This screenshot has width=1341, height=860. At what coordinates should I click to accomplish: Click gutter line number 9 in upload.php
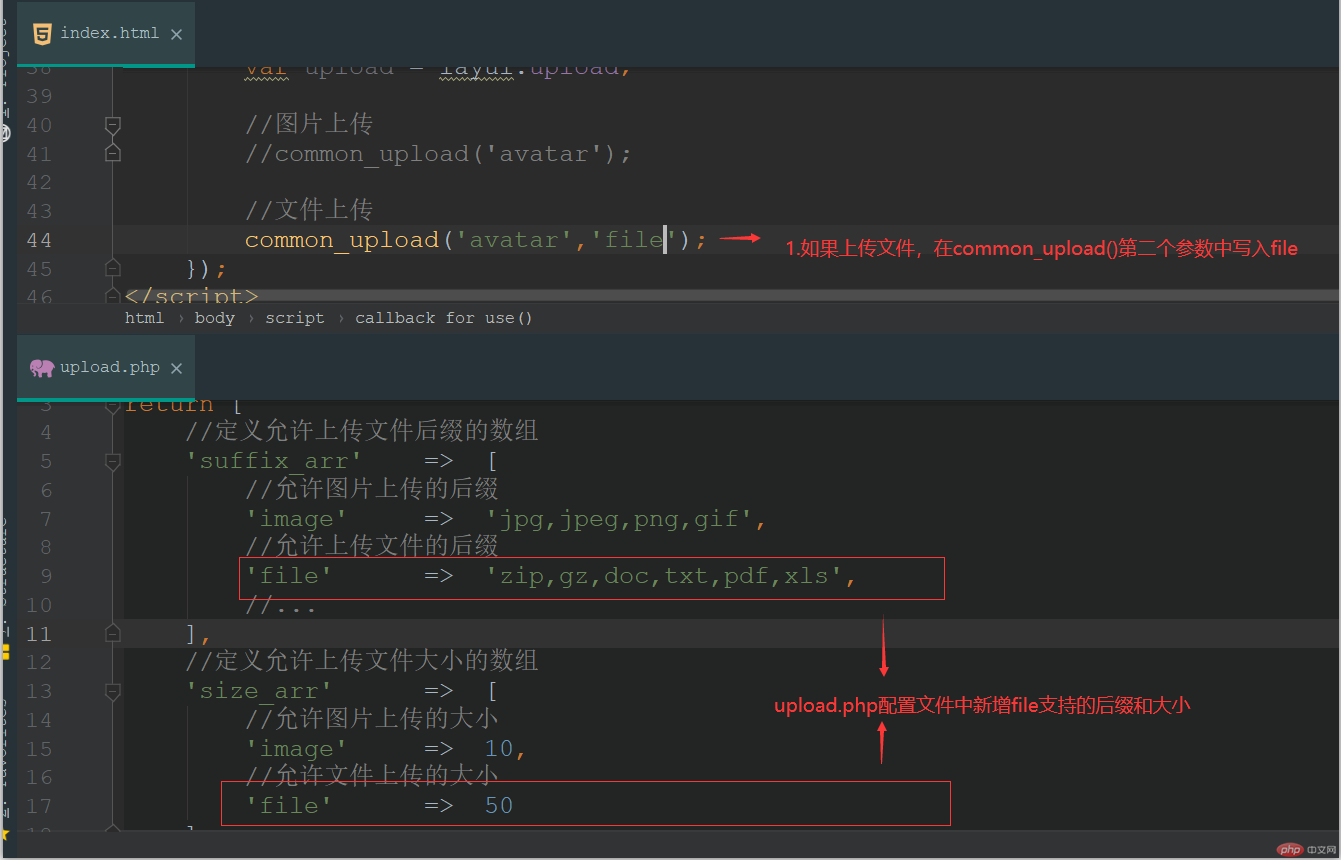pos(46,576)
